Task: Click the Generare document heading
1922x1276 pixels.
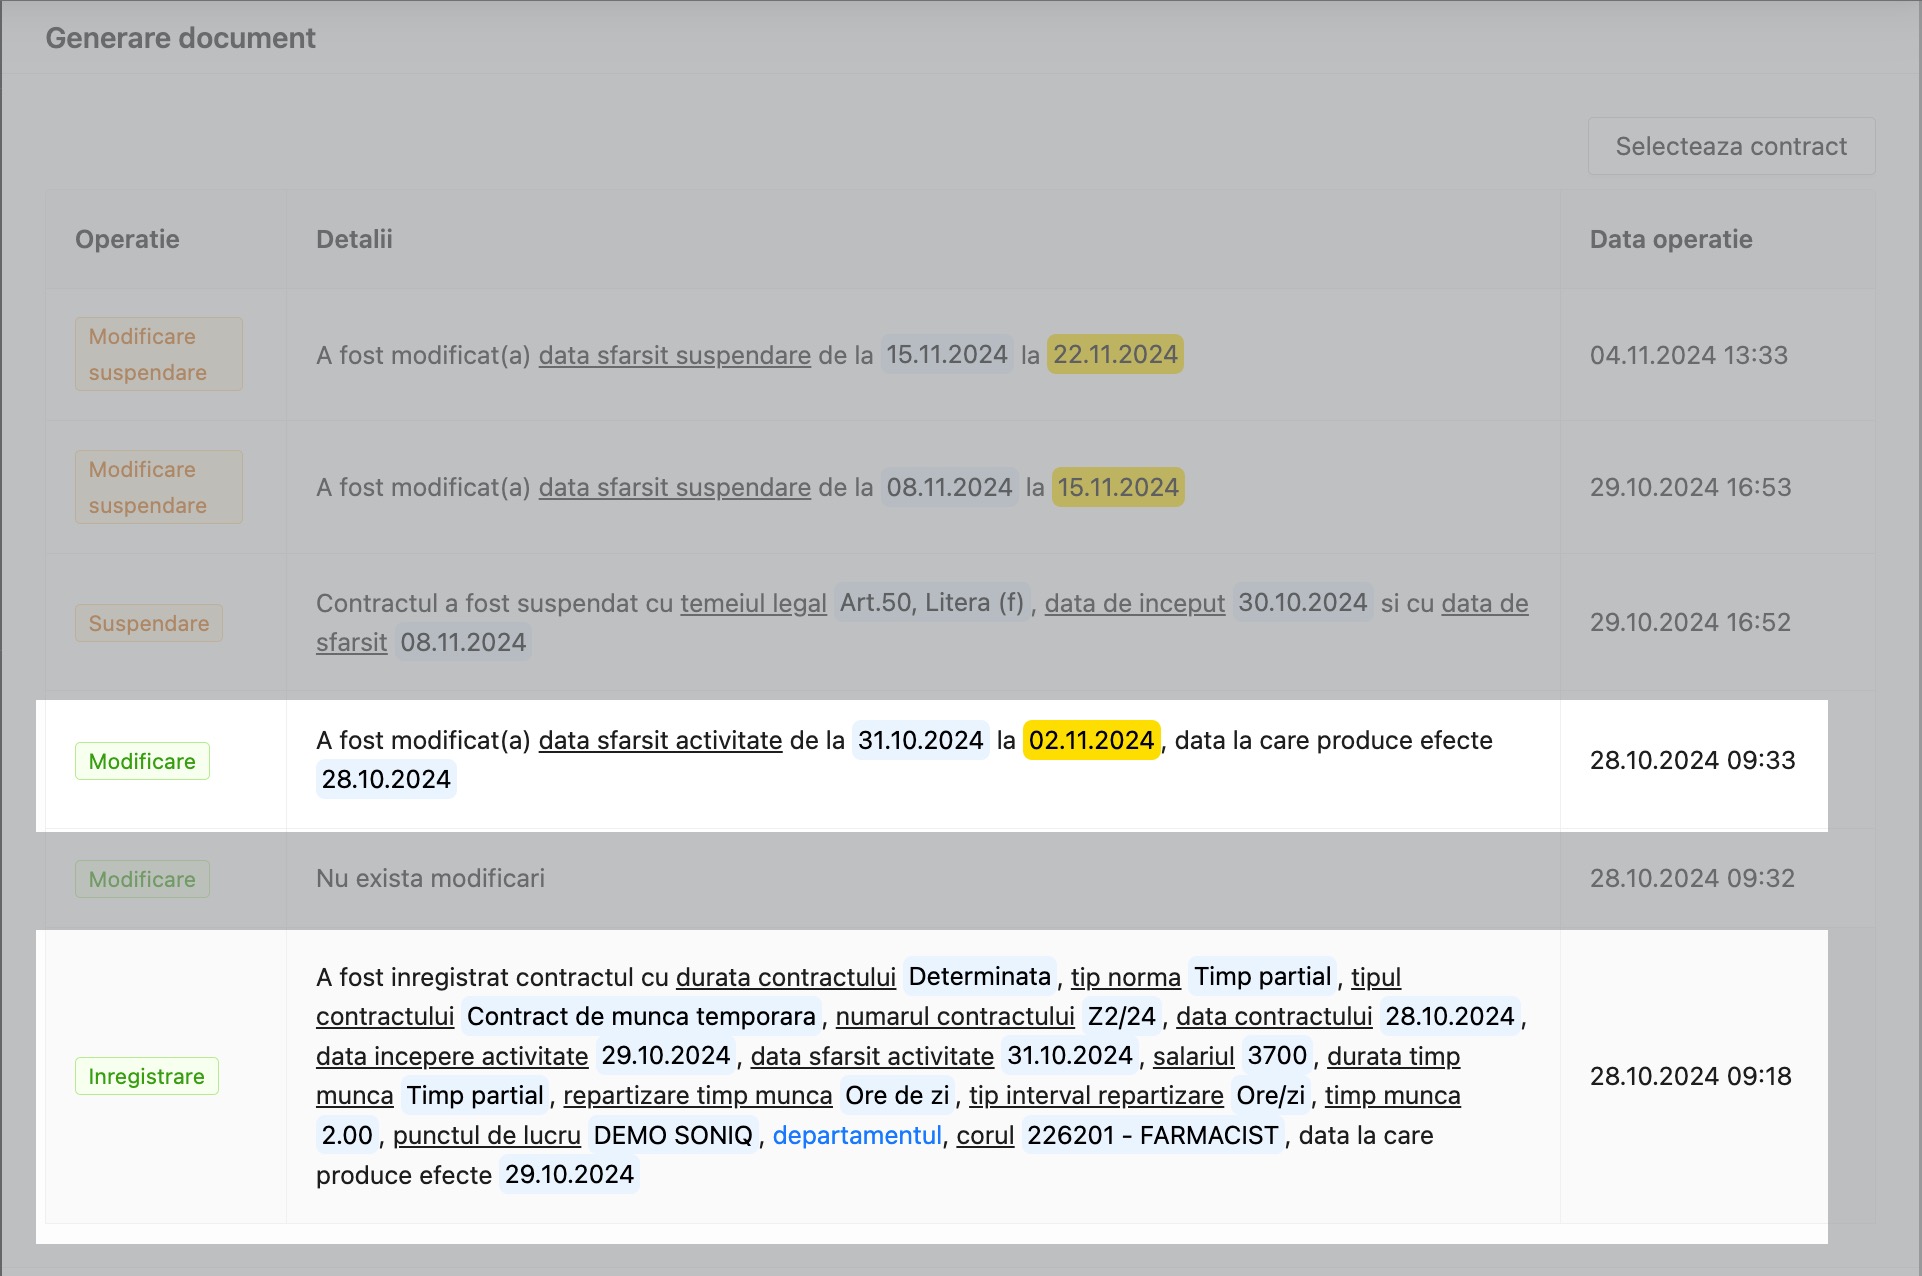Action: [180, 38]
